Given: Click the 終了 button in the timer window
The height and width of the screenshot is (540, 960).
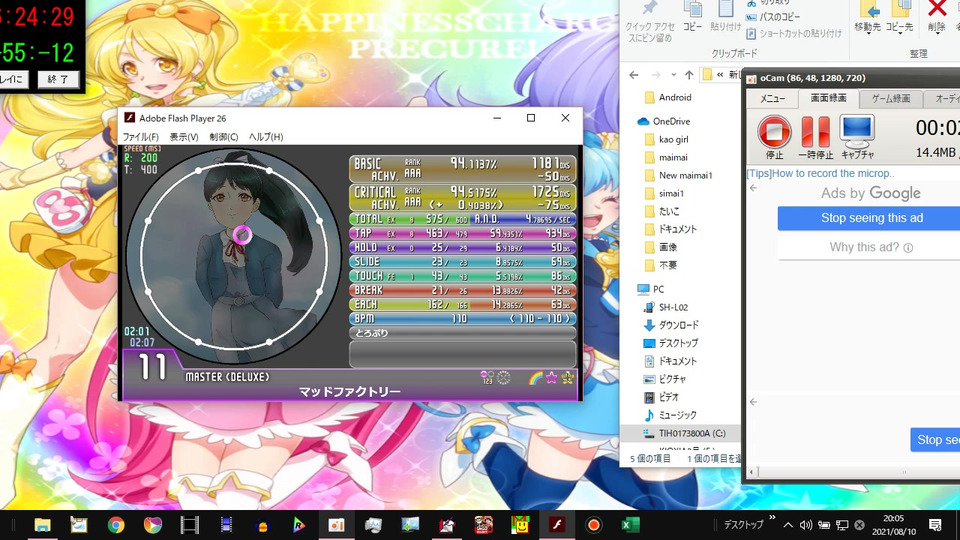Looking at the screenshot, I should click(x=58, y=79).
